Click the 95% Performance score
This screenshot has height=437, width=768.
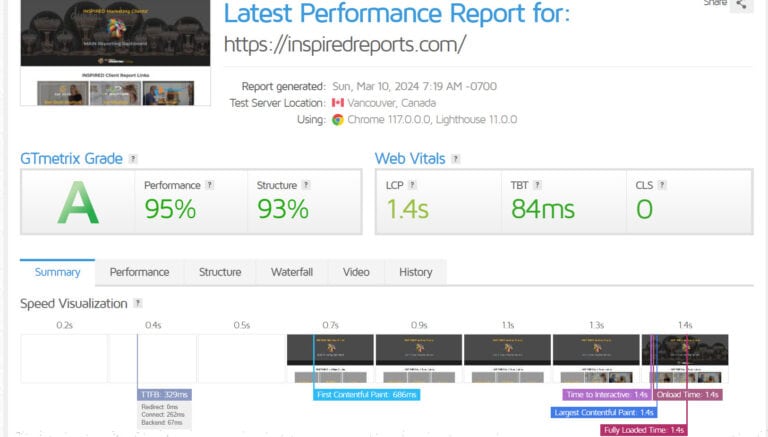[x=170, y=209]
